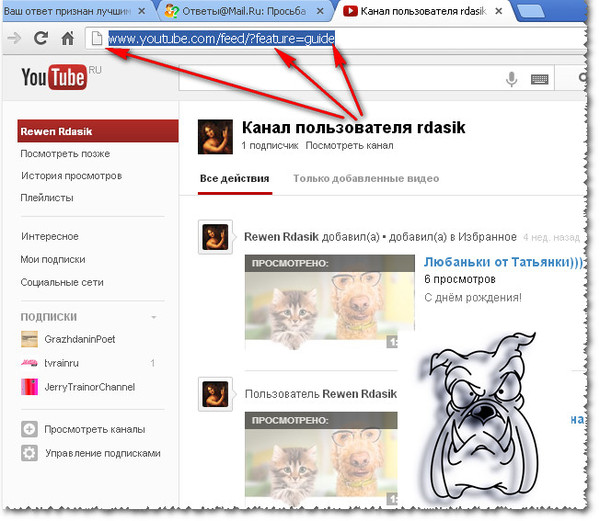Screen dimensions: 600x521
Task: Open GrazhdaninPoet subscription name
Action: (80, 339)
